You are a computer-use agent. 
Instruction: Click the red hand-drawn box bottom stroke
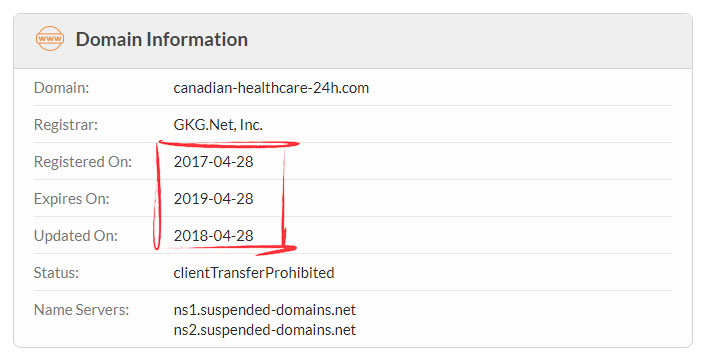(229, 249)
